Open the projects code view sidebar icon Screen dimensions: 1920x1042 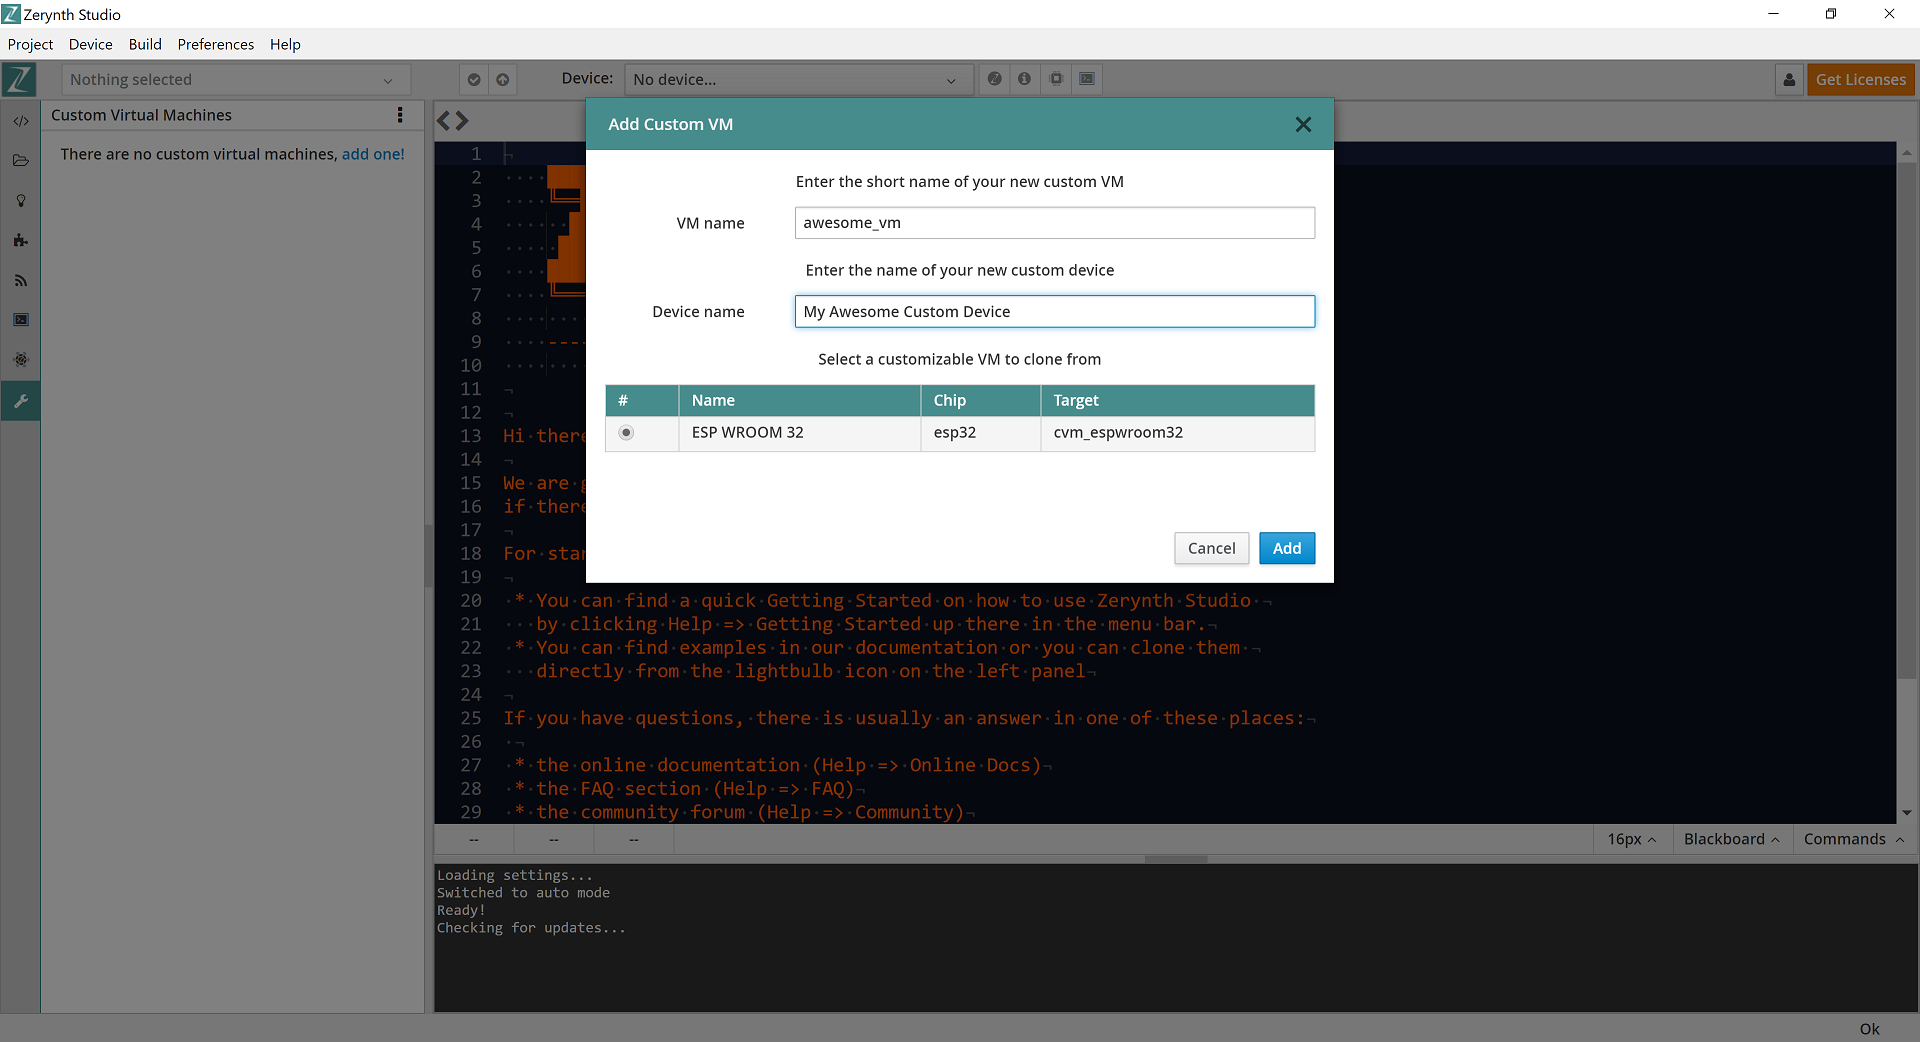click(20, 120)
